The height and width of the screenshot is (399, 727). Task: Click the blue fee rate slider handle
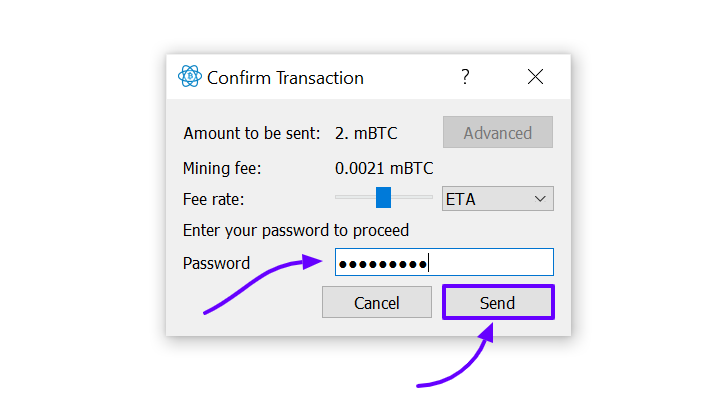[x=383, y=197]
